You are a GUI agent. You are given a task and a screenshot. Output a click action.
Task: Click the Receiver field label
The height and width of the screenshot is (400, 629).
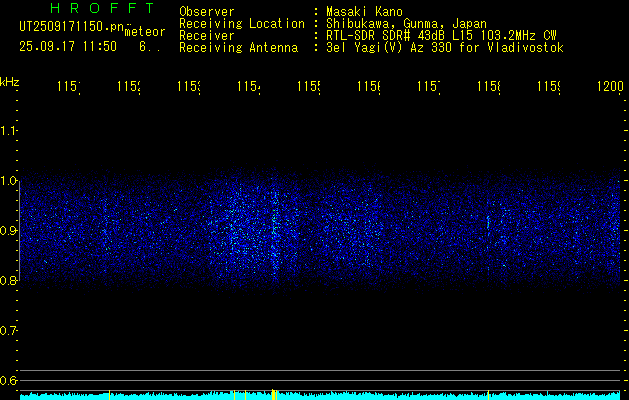pyautogui.click(x=207, y=36)
